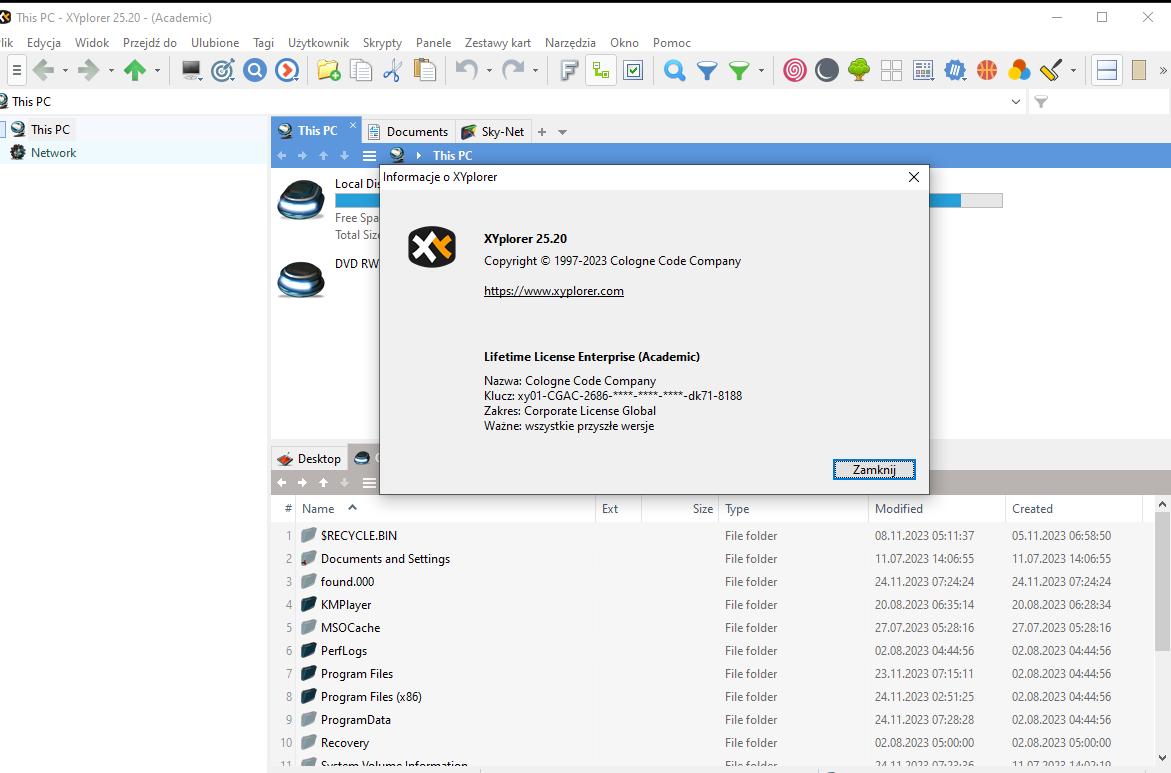Click the pink spiral toolbar icon

tap(795, 71)
